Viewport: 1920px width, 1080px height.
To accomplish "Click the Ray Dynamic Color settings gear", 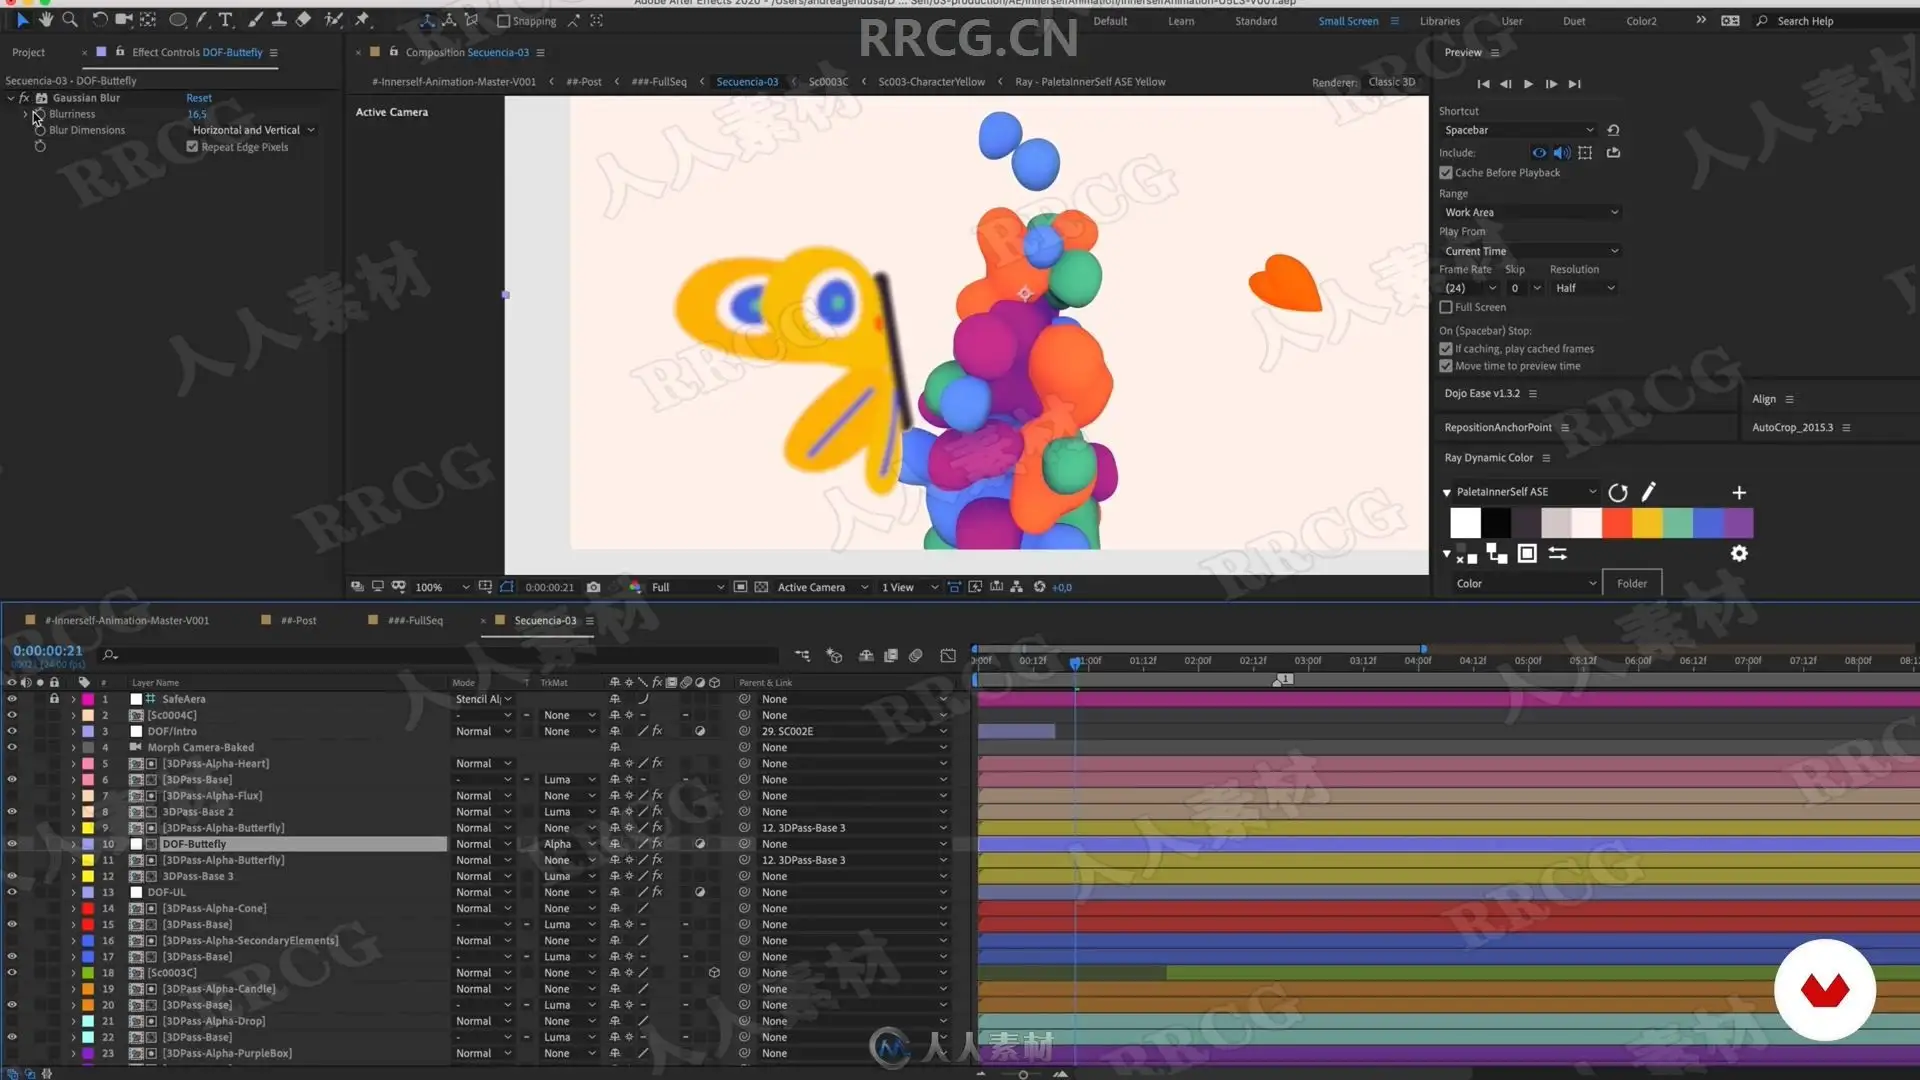I will pyautogui.click(x=1739, y=553).
